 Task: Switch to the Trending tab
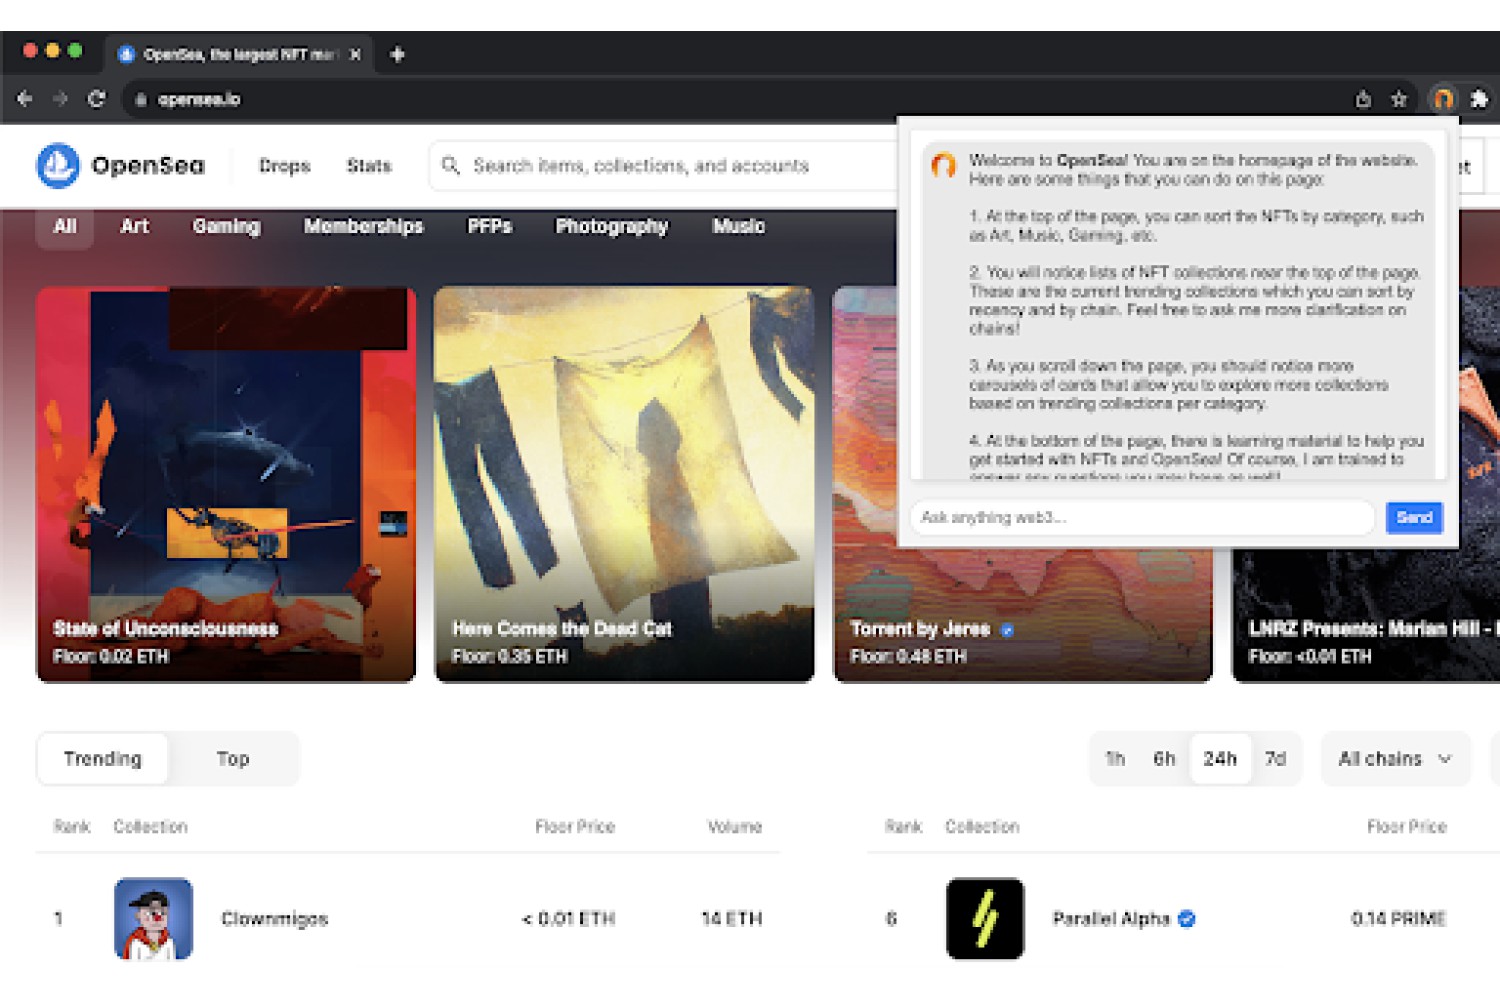point(103,758)
